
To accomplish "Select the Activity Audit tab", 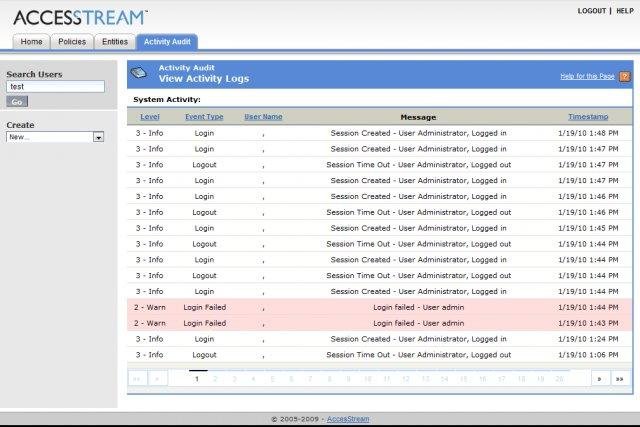I will pos(167,42).
